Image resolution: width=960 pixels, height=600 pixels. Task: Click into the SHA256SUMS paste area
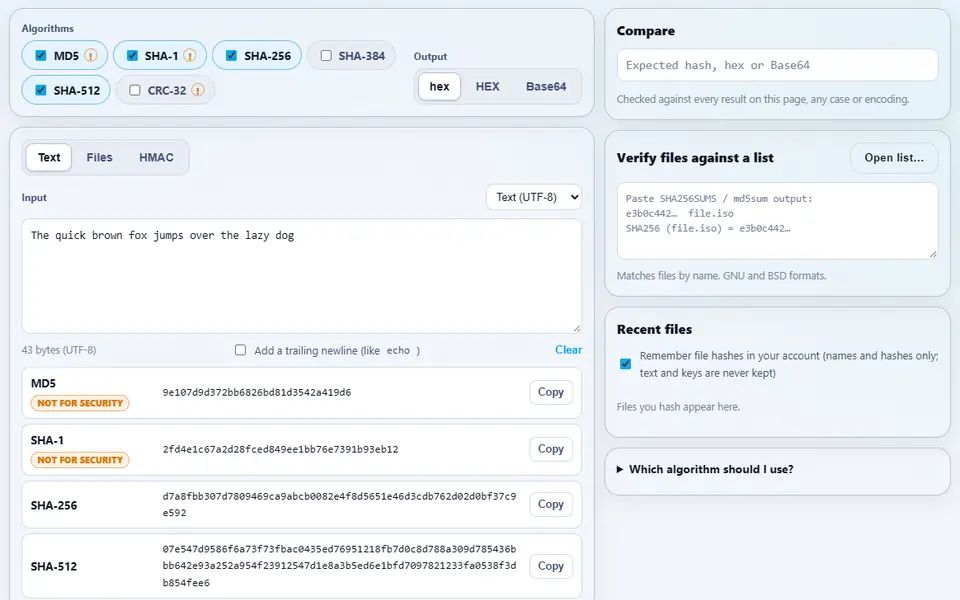[x=778, y=220]
